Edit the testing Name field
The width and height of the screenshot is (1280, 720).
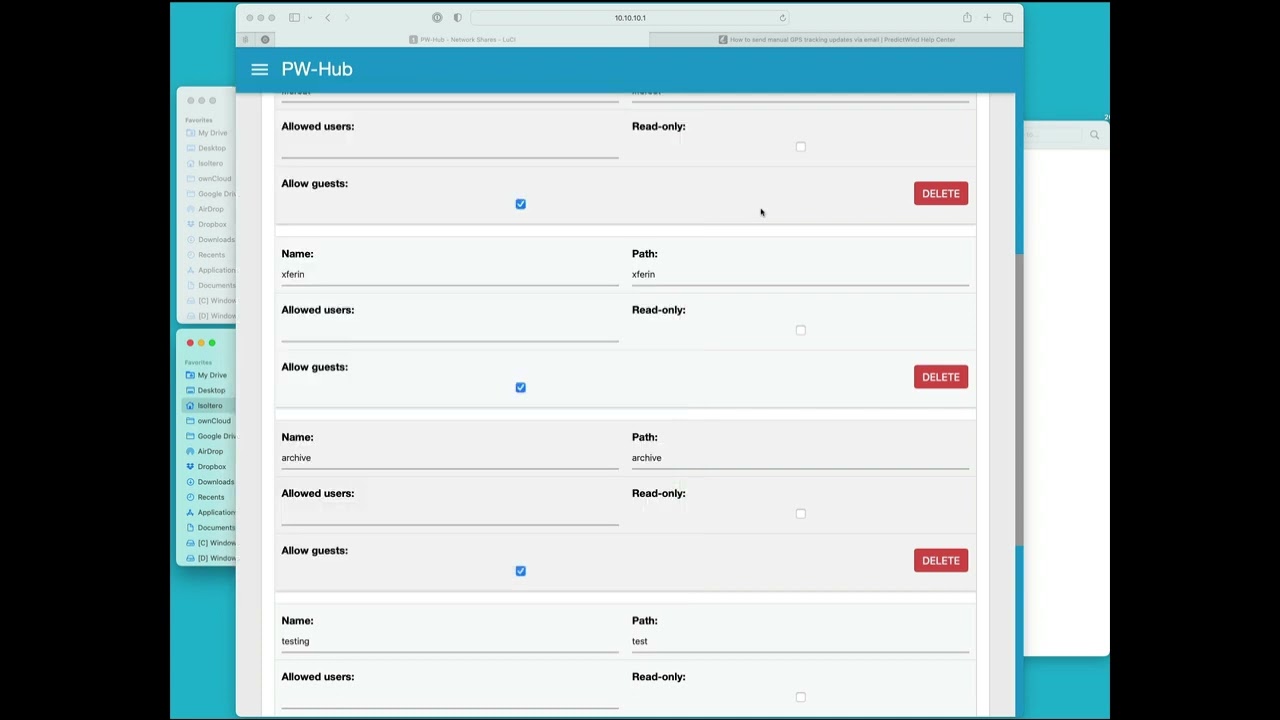[450, 641]
